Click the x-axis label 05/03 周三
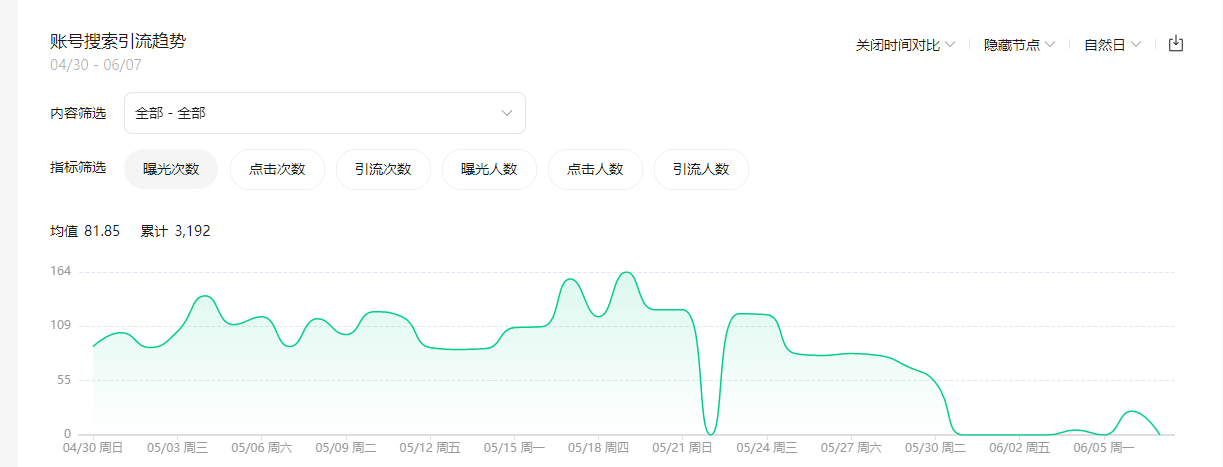This screenshot has height=467, width=1223. tap(177, 450)
